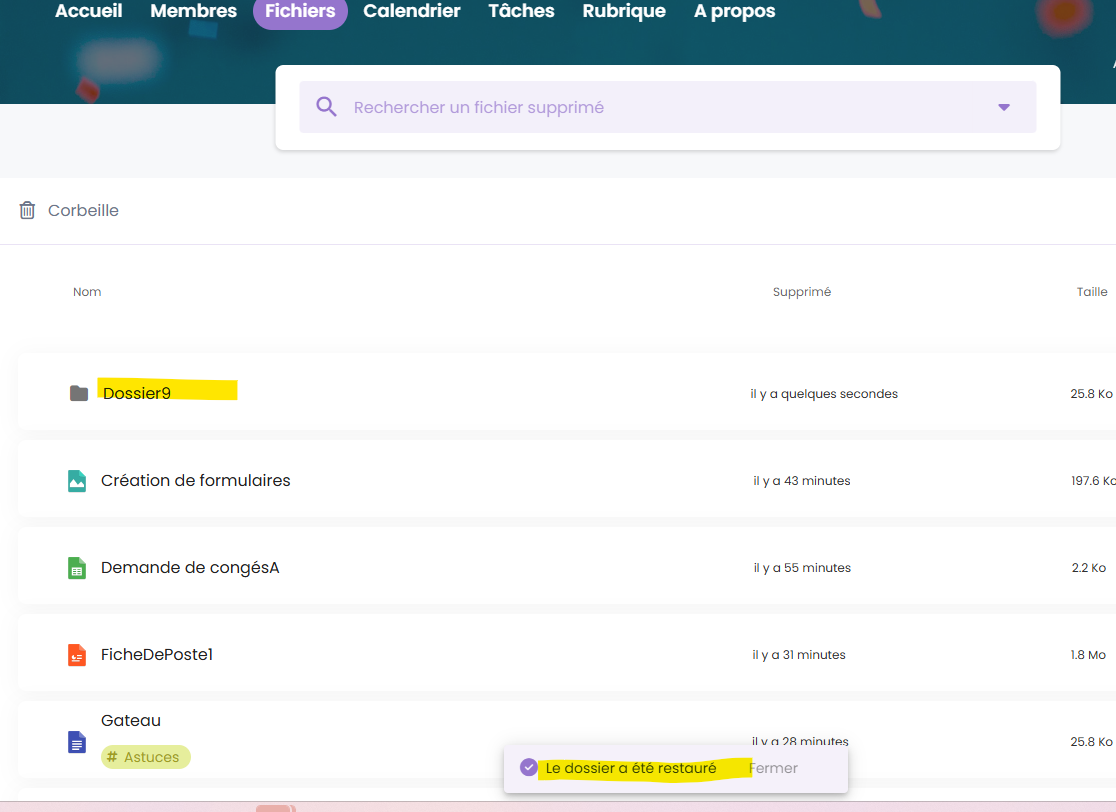Click the Création de formulaires image icon
Screen dimensions: 1116x812
[77, 481]
